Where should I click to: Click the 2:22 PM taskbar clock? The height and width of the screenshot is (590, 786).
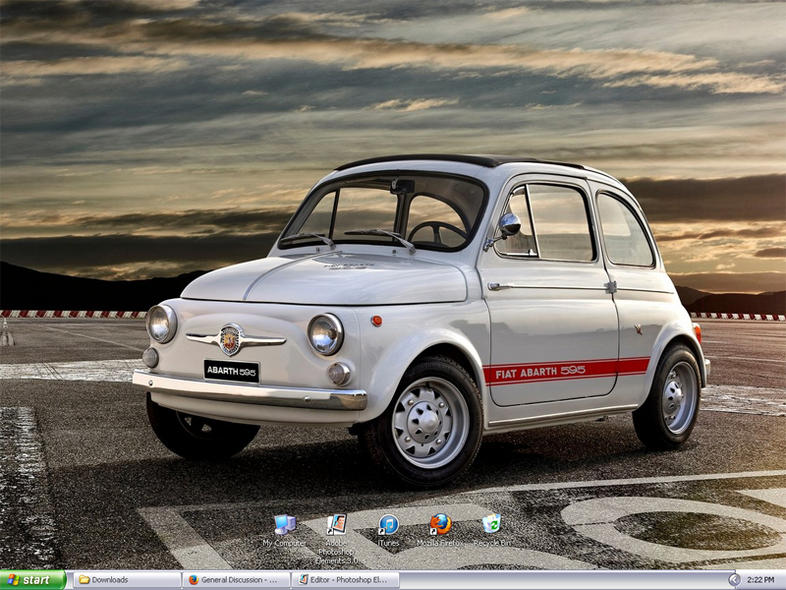click(x=761, y=580)
